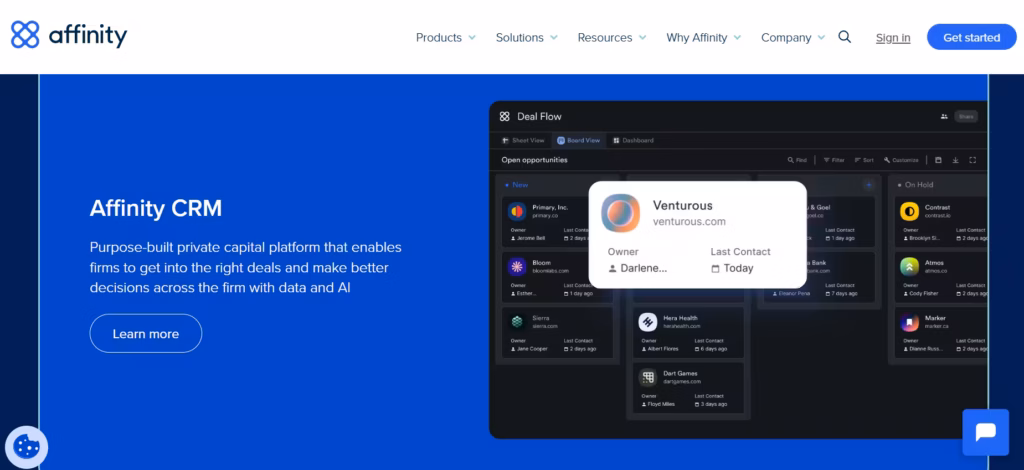Click the Dart Games logo icon
Image resolution: width=1024 pixels, height=470 pixels.
click(648, 377)
